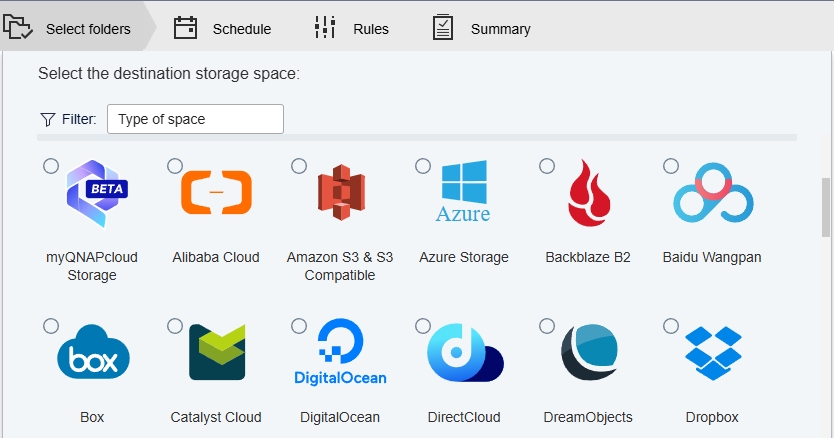Click the Azure Storage text label
The width and height of the screenshot is (834, 438).
click(464, 258)
